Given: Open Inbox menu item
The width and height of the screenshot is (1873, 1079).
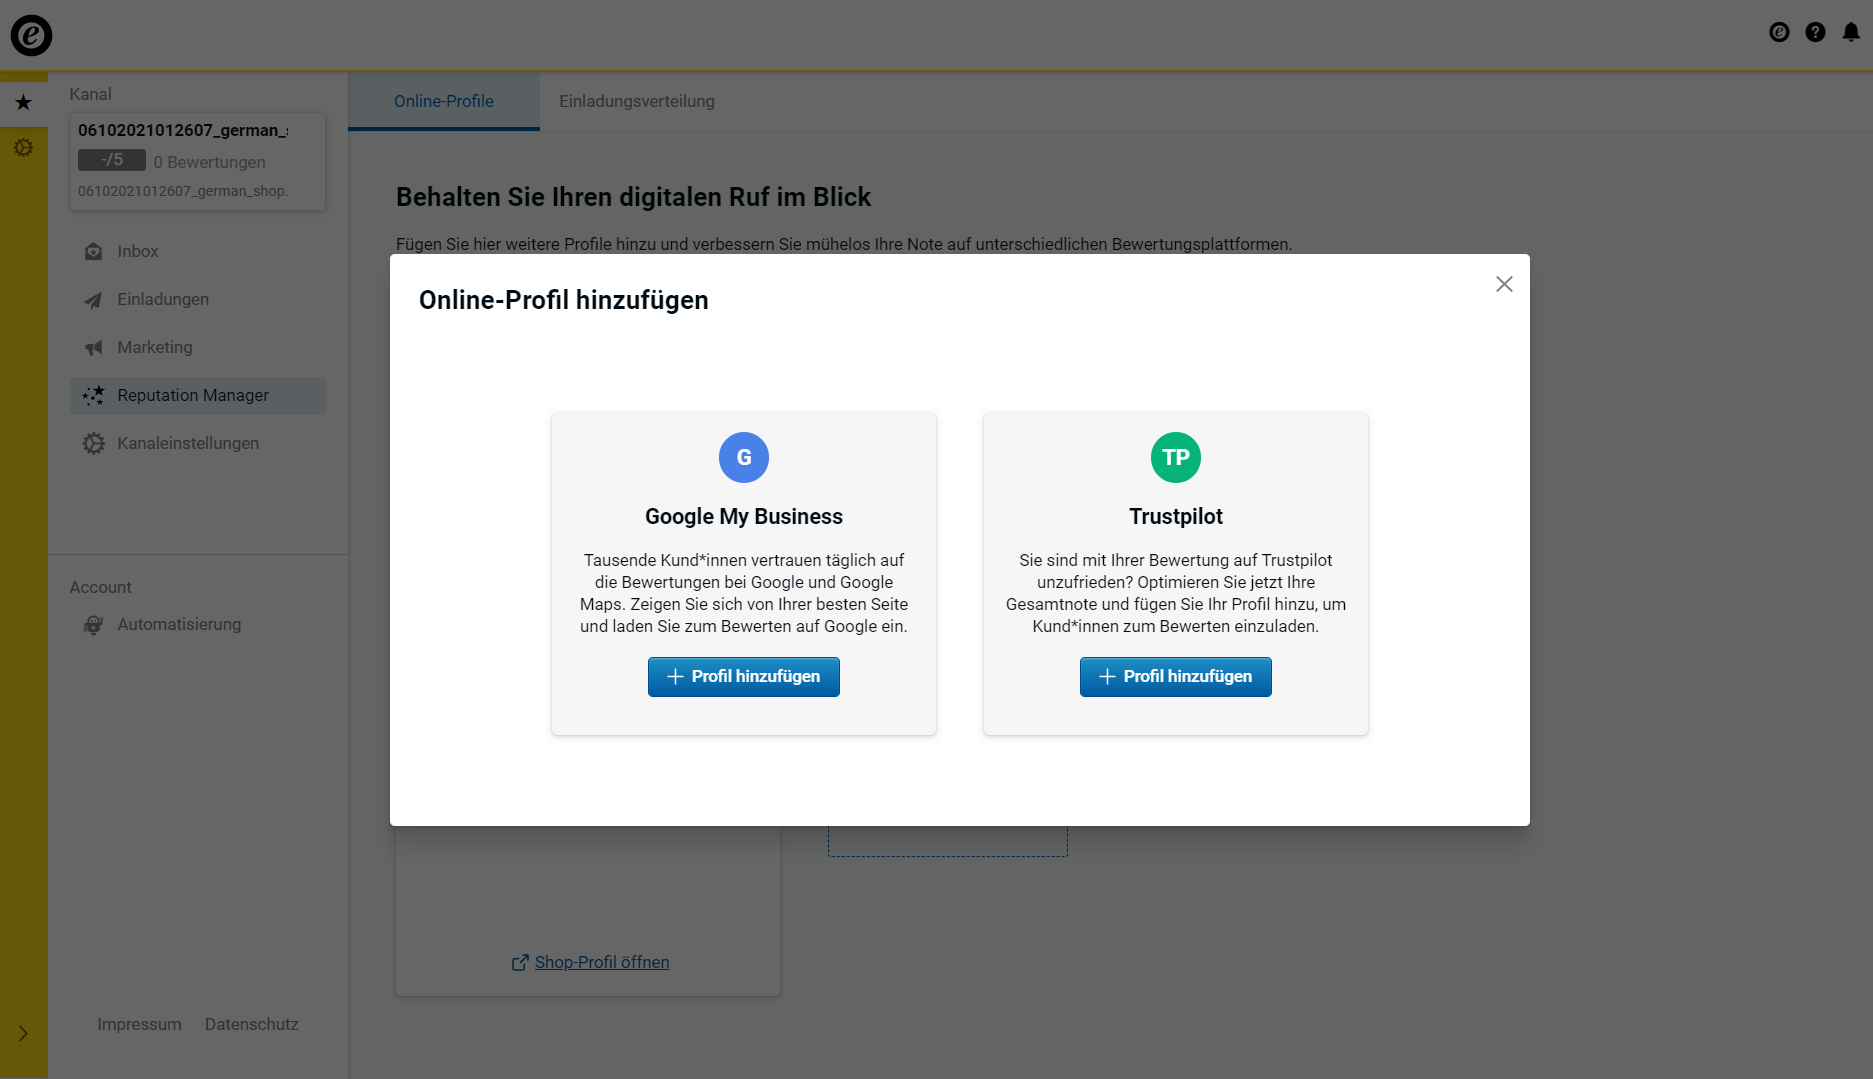Looking at the screenshot, I should (x=198, y=251).
